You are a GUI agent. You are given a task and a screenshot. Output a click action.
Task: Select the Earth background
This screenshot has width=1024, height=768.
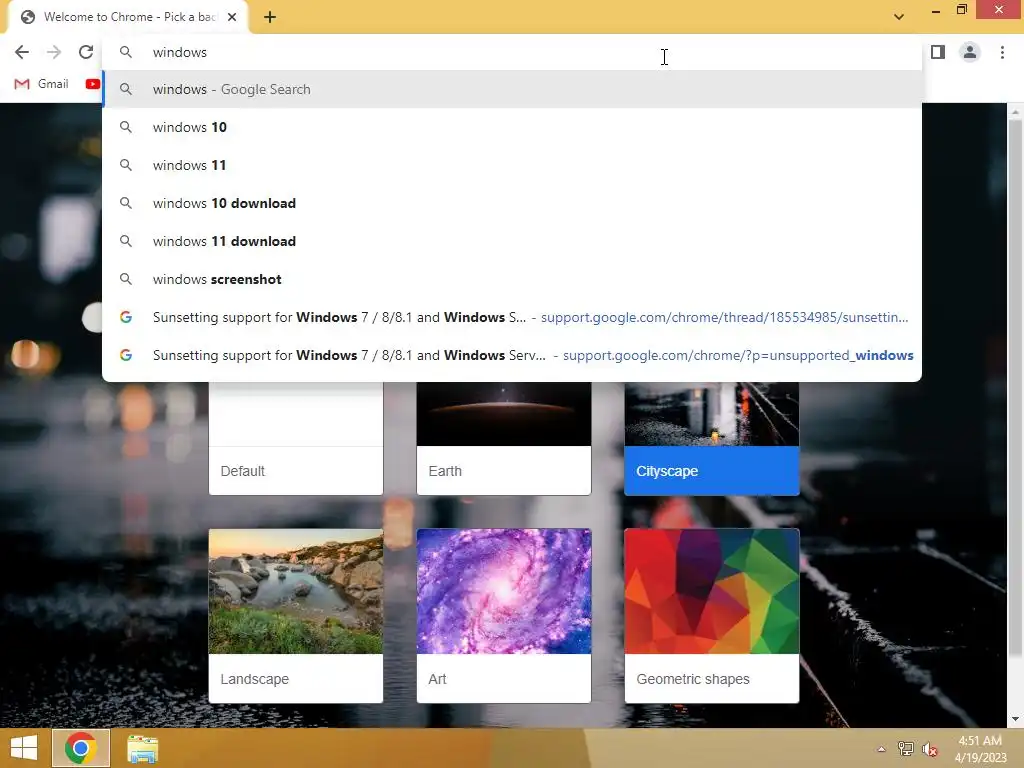pos(504,439)
